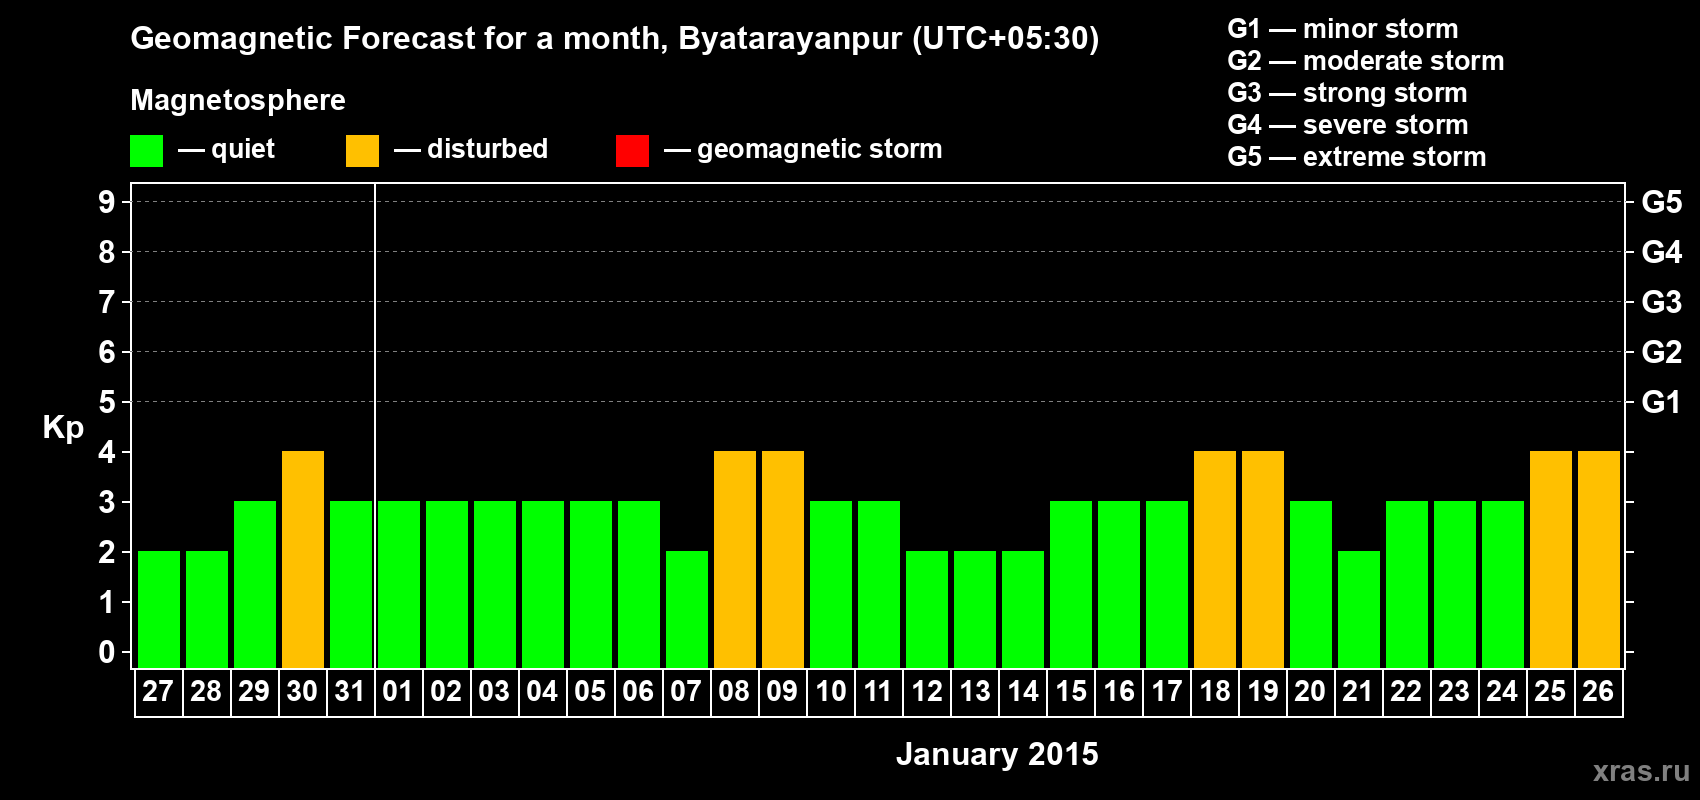The width and height of the screenshot is (1700, 800).
Task: Click the red geomagnetic storm legend swatch
Action: coord(632,151)
